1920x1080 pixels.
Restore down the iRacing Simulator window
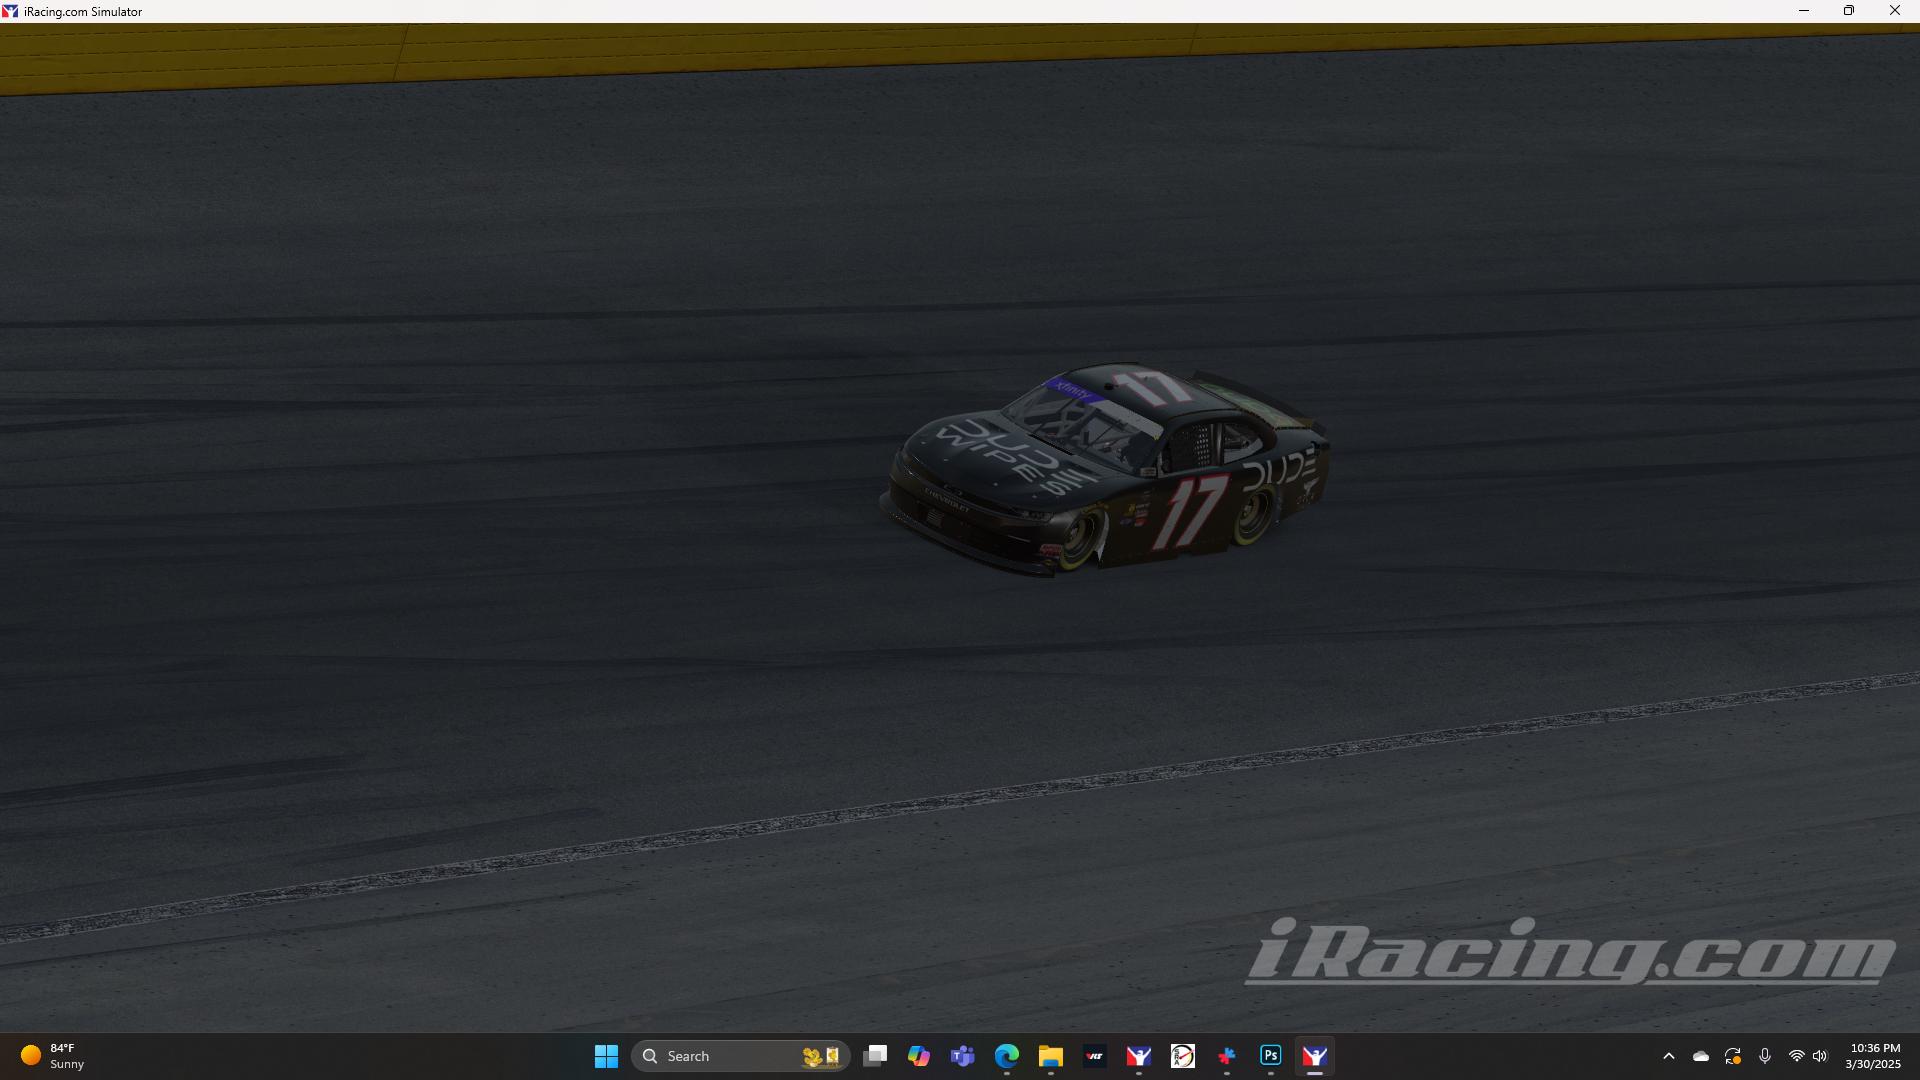[x=1849, y=11]
